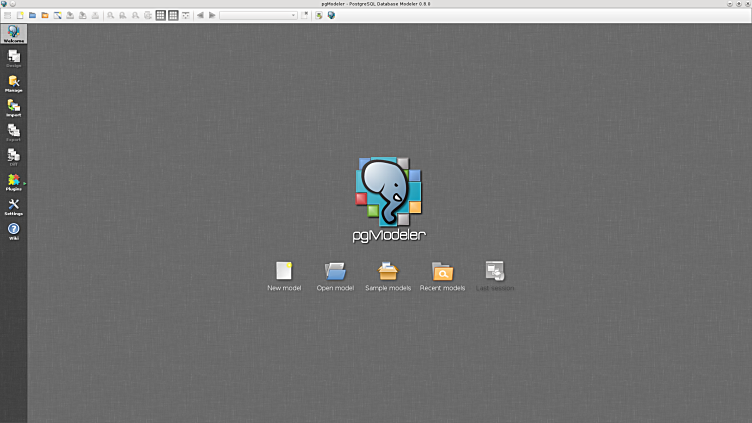This screenshot has width=752, height=423.
Task: Open the Wiki help page
Action: coord(14,230)
